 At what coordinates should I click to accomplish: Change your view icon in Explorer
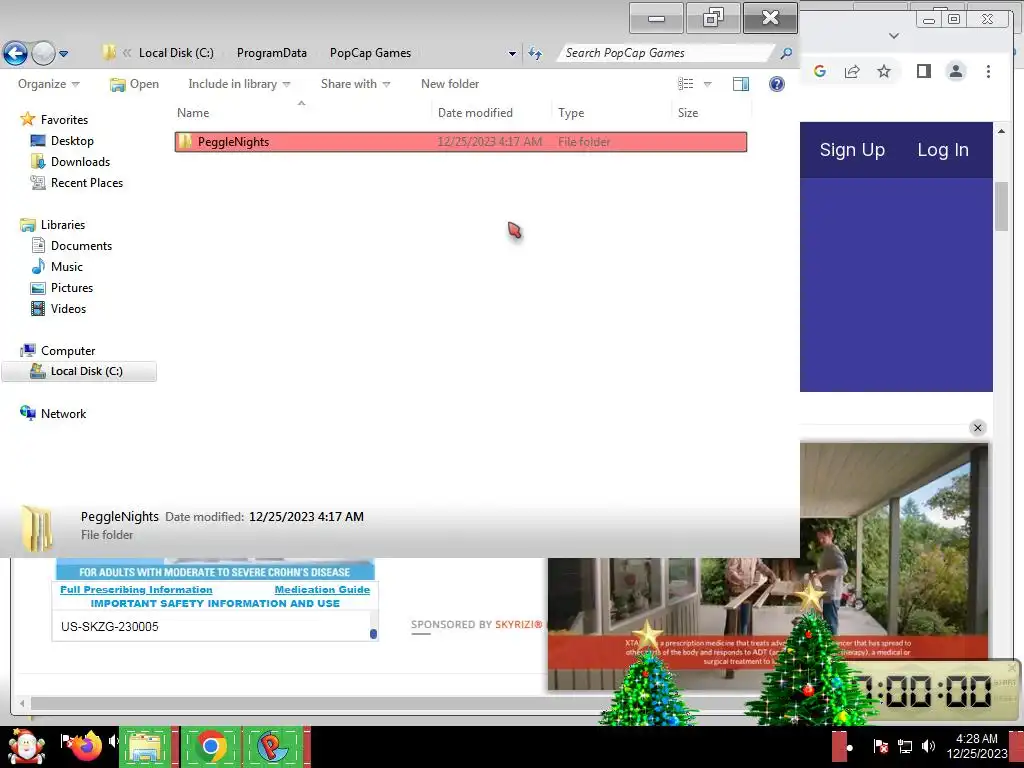point(686,84)
